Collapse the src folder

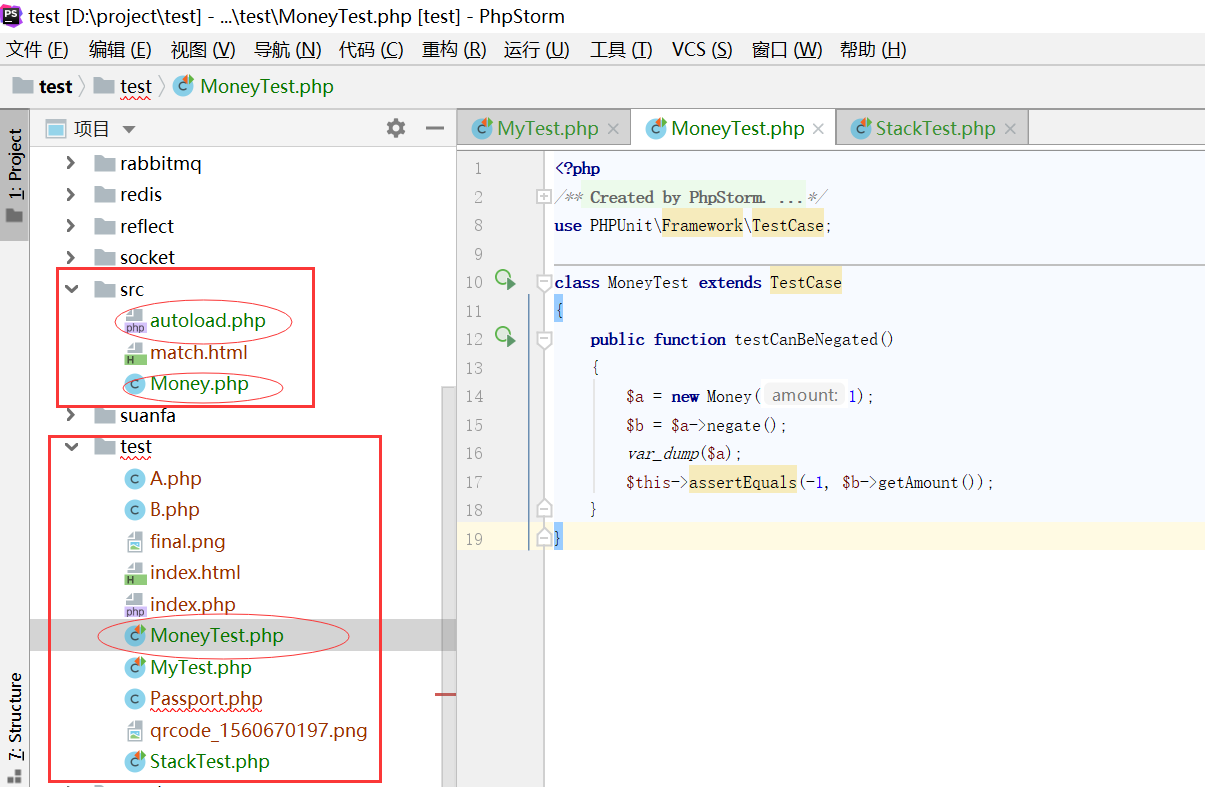coord(69,289)
